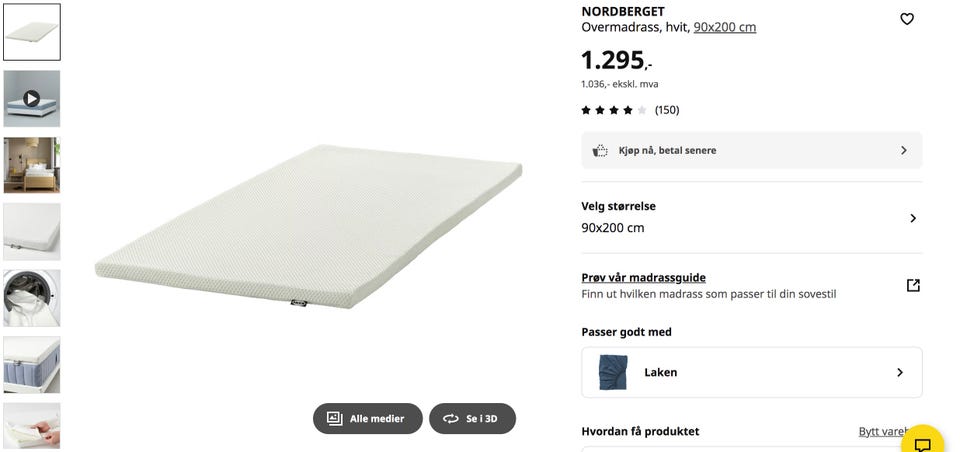This screenshot has width=960, height=452.
Task: Open the yellow chat bubble button
Action: 923,443
